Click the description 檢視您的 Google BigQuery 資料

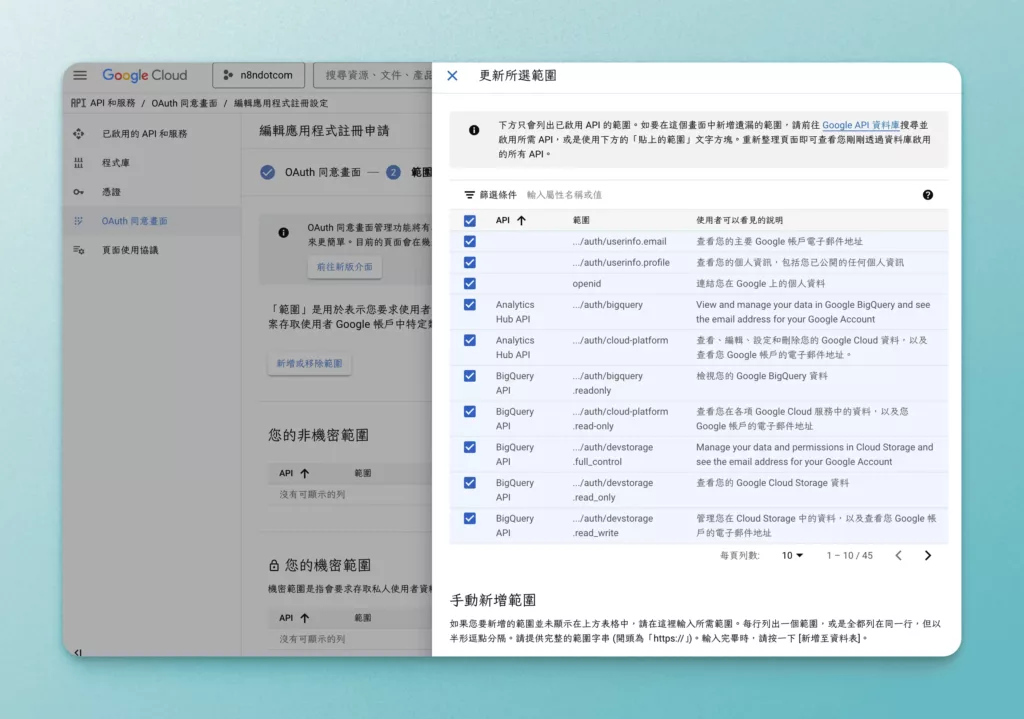pos(761,375)
